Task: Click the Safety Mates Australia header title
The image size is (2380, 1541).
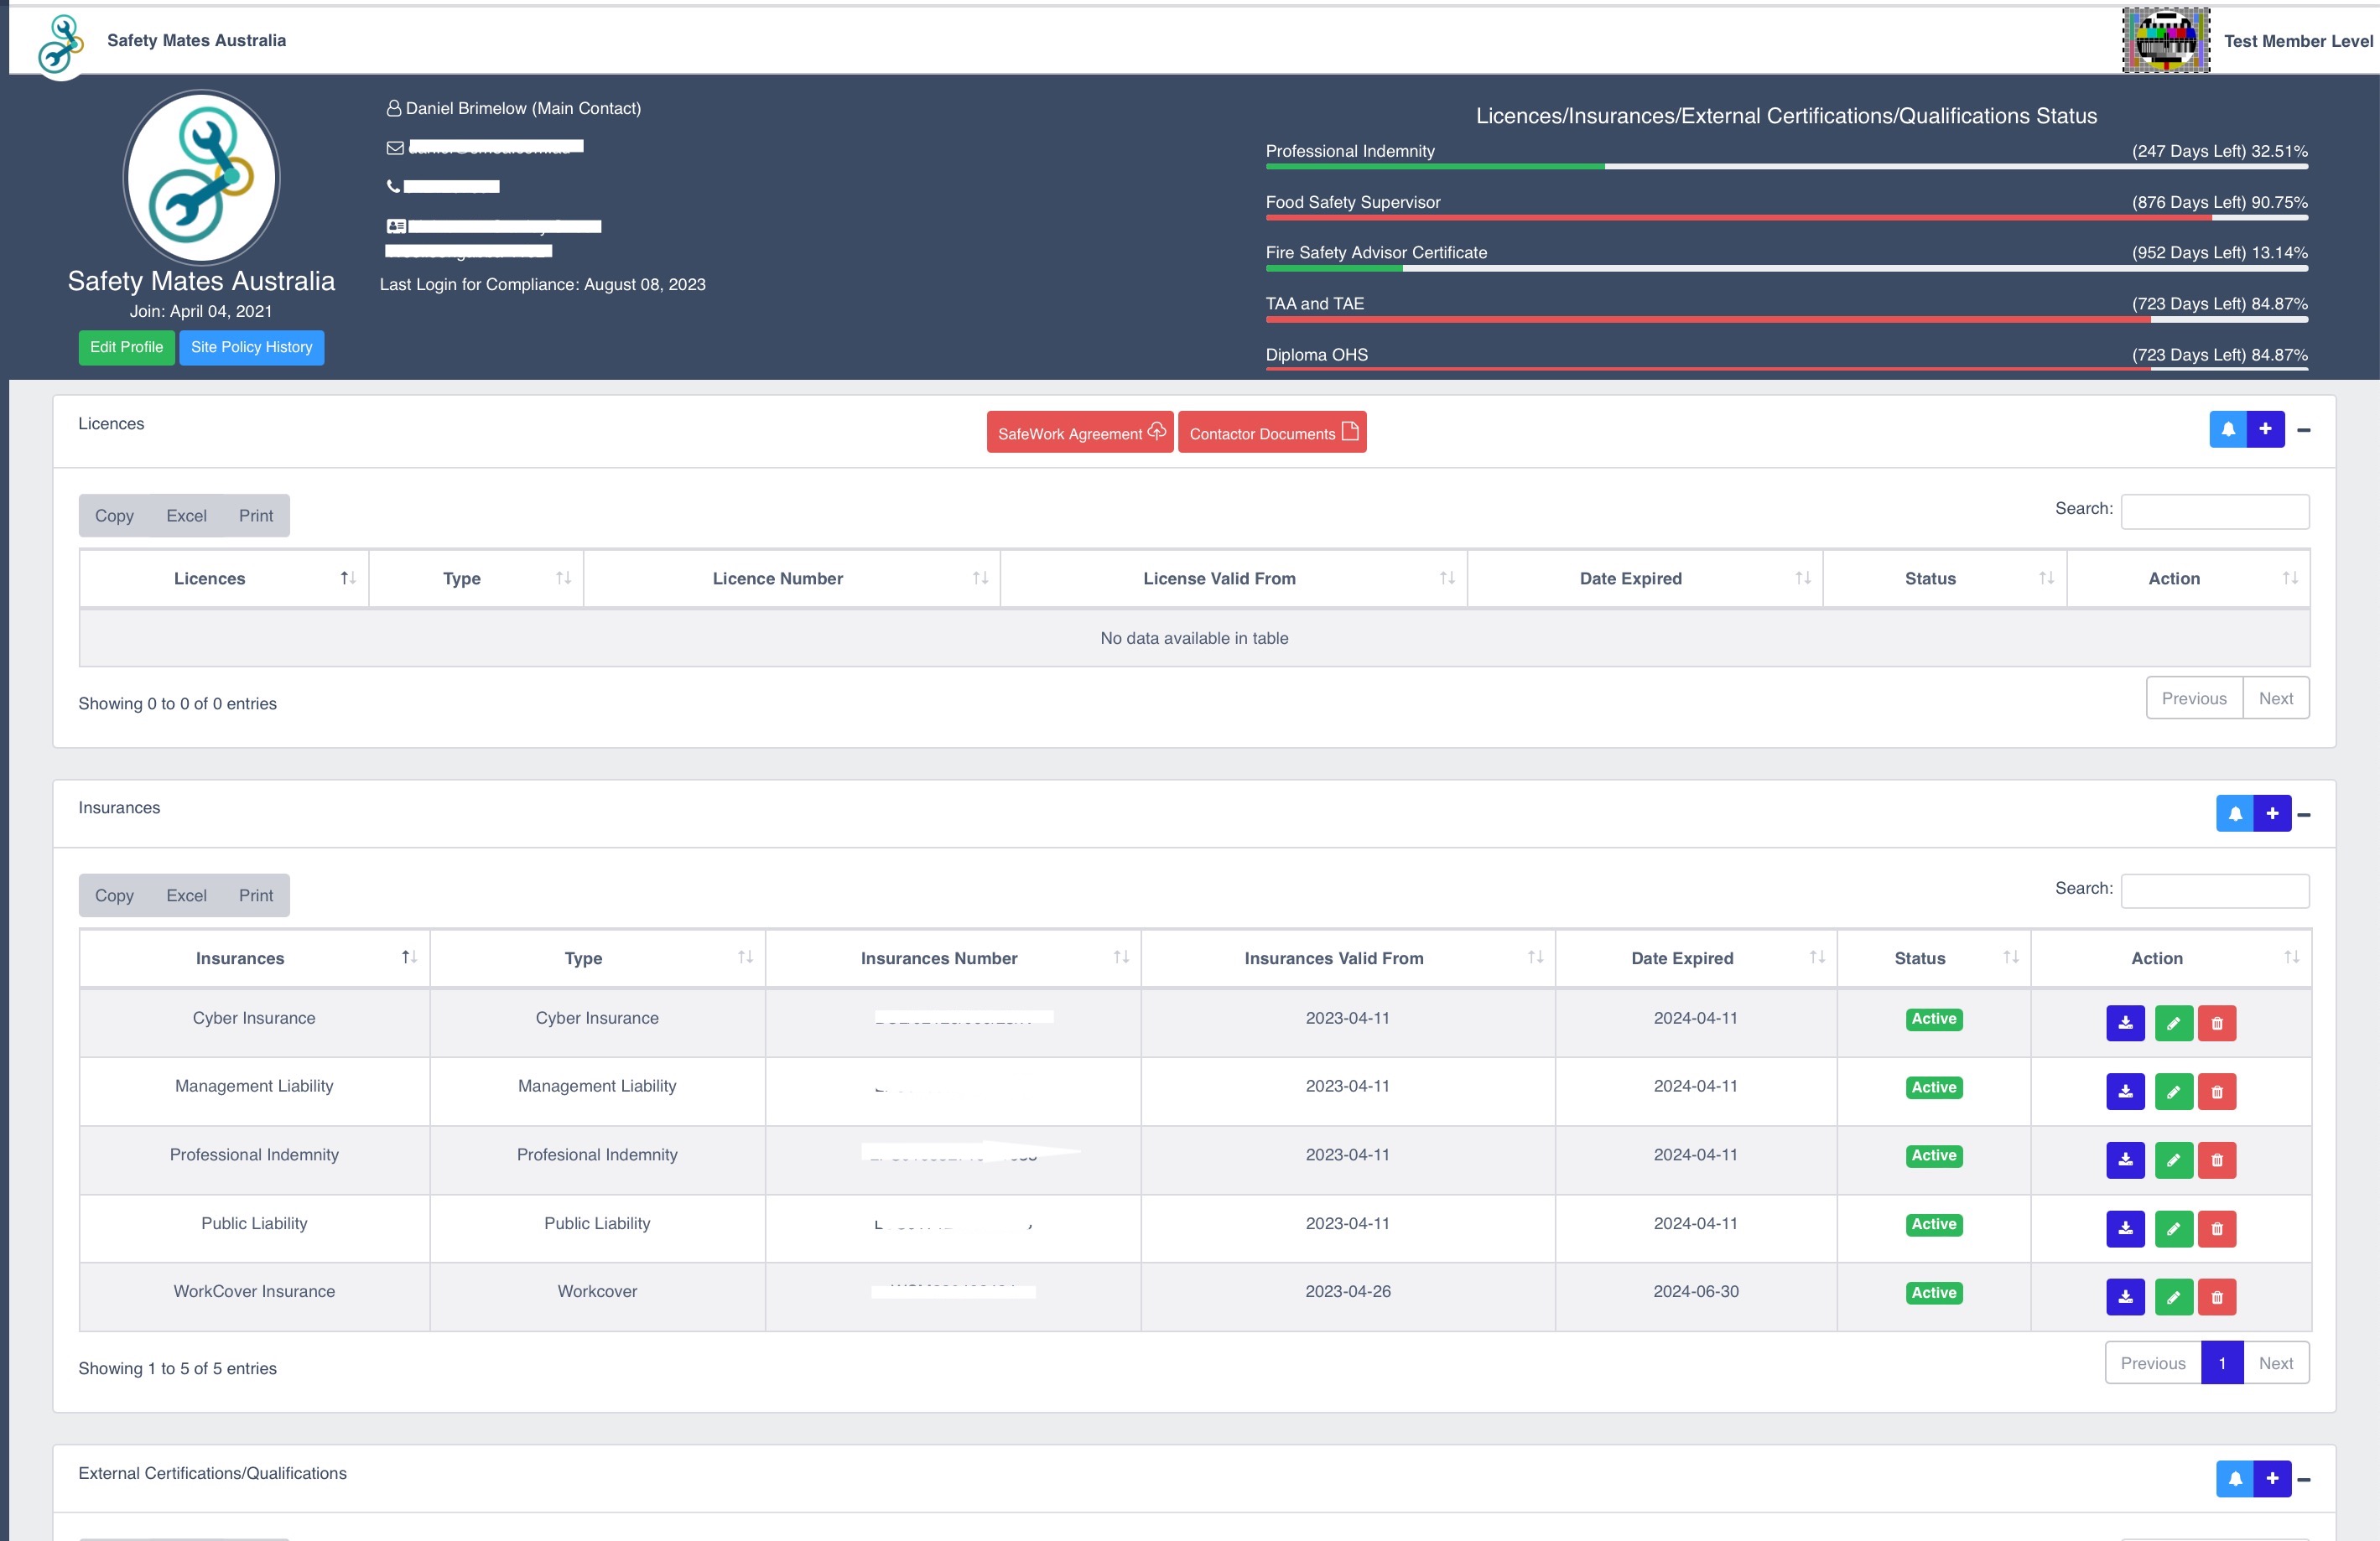Action: coord(196,40)
